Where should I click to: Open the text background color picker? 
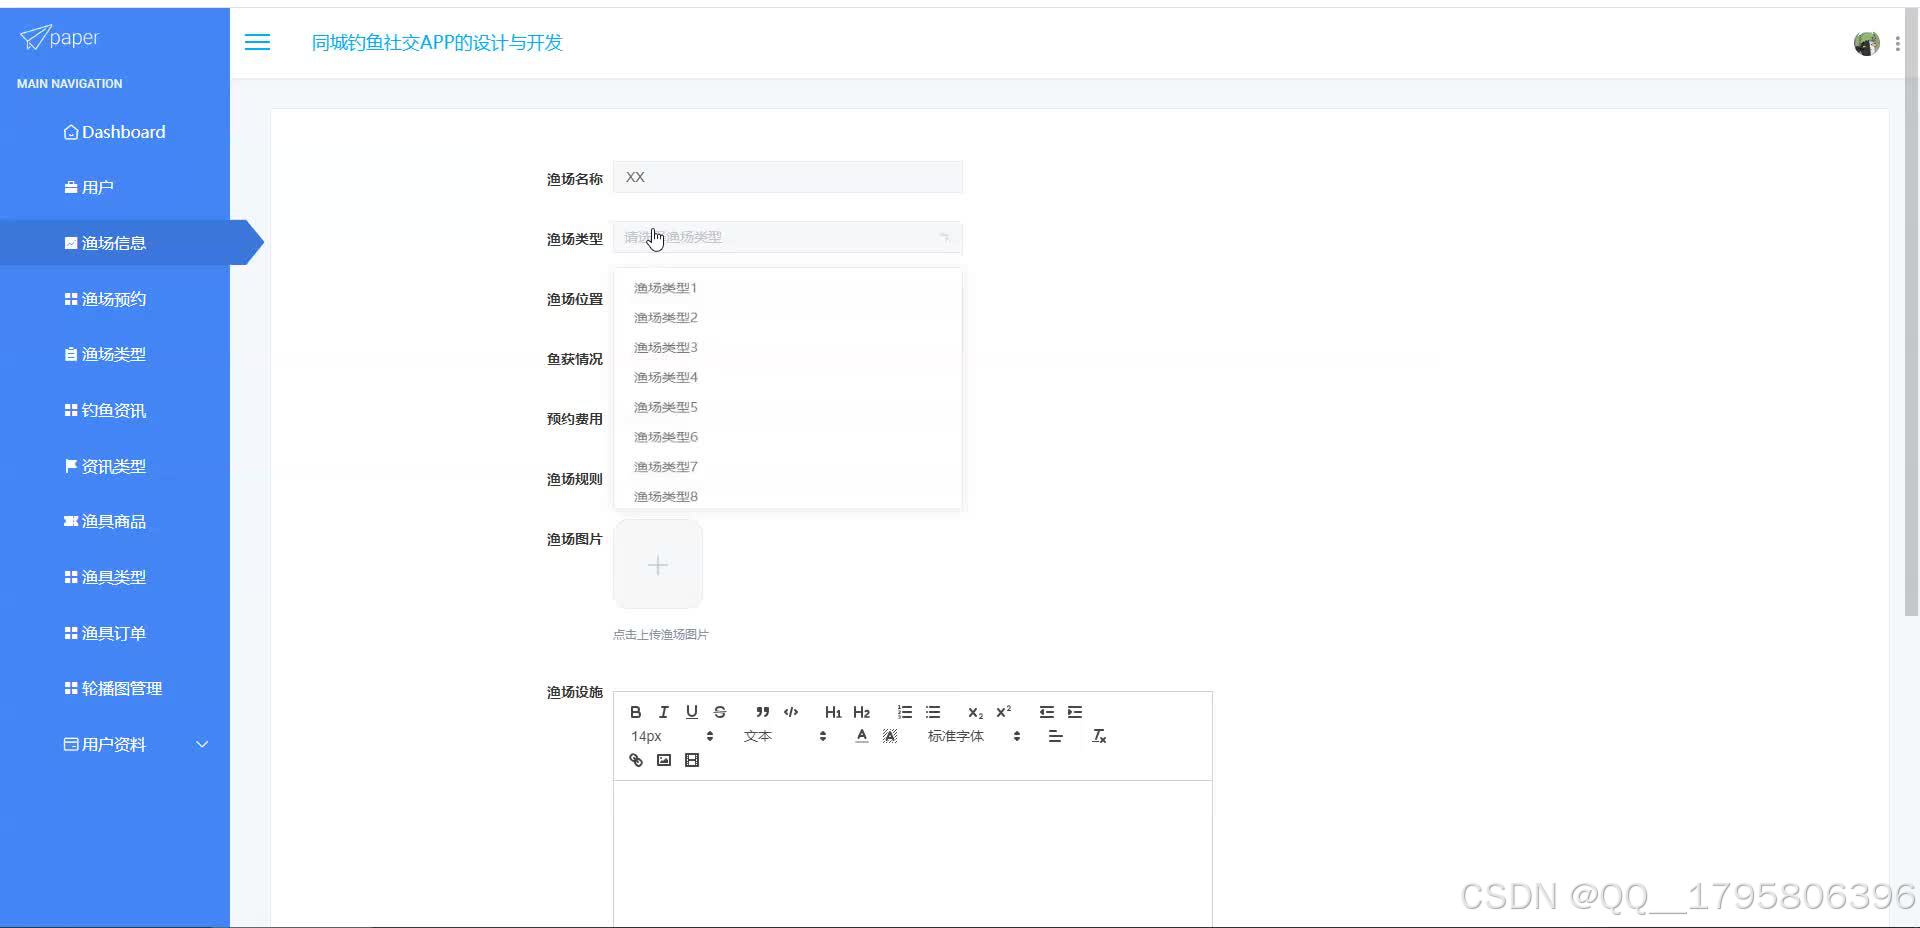pos(890,736)
